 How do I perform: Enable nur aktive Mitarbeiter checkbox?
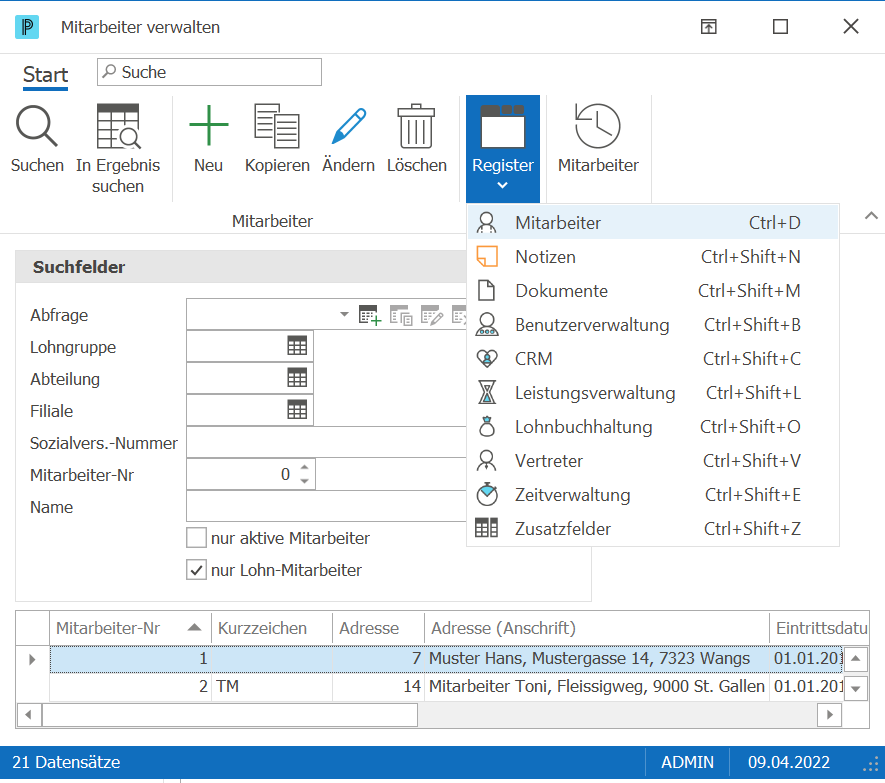pos(196,538)
